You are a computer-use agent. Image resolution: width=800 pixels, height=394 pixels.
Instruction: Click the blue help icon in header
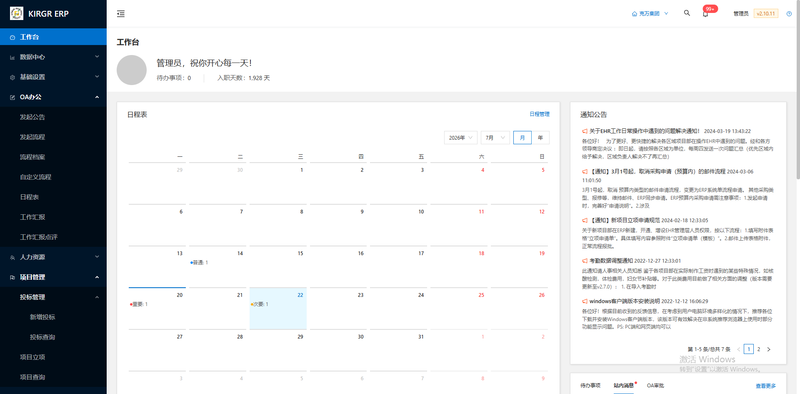(x=789, y=14)
